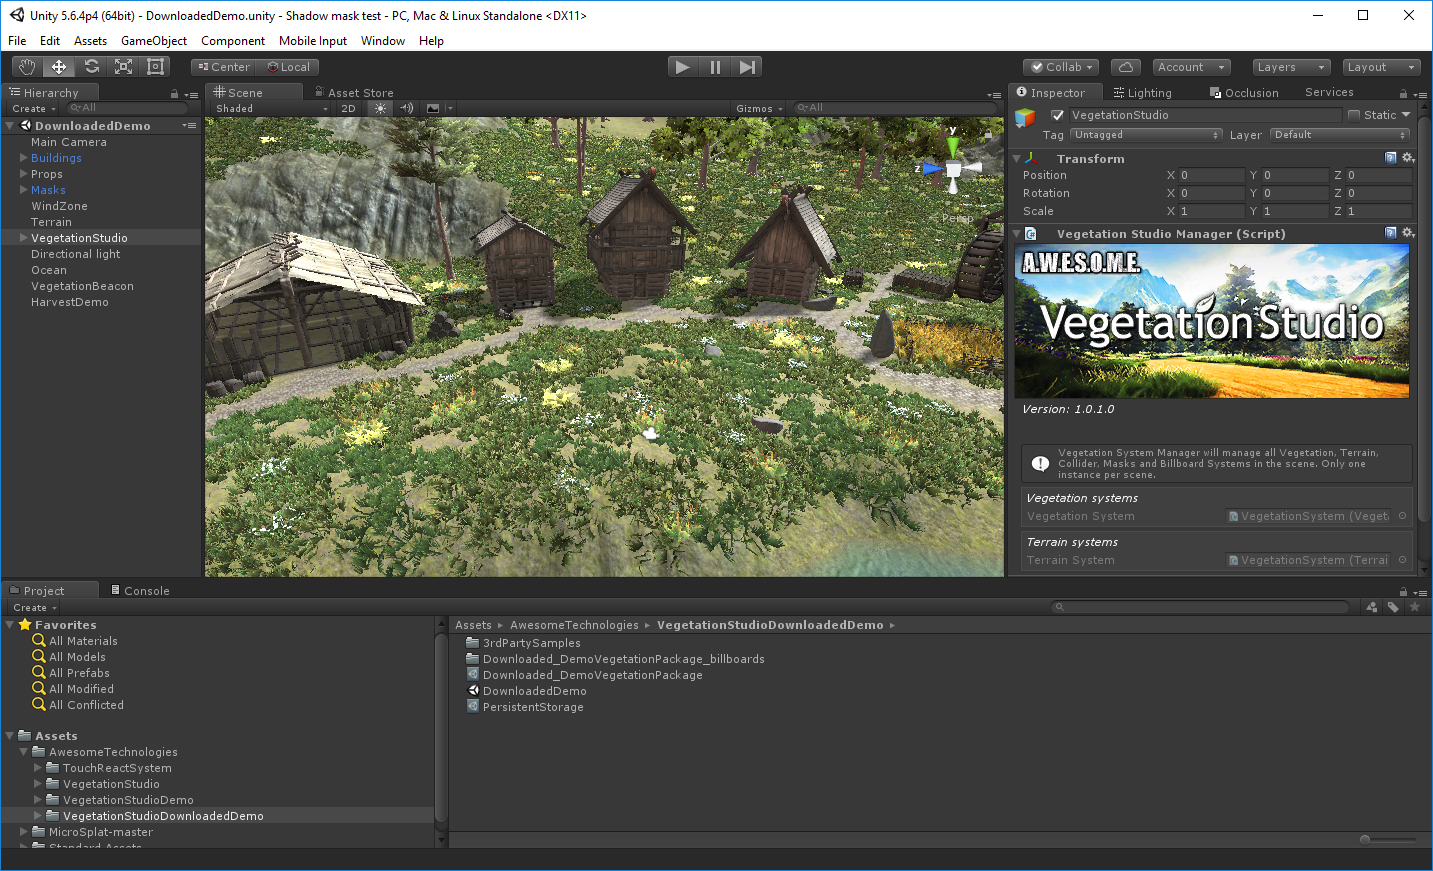This screenshot has width=1433, height=871.
Task: Click the Position X field
Action: (x=1211, y=175)
